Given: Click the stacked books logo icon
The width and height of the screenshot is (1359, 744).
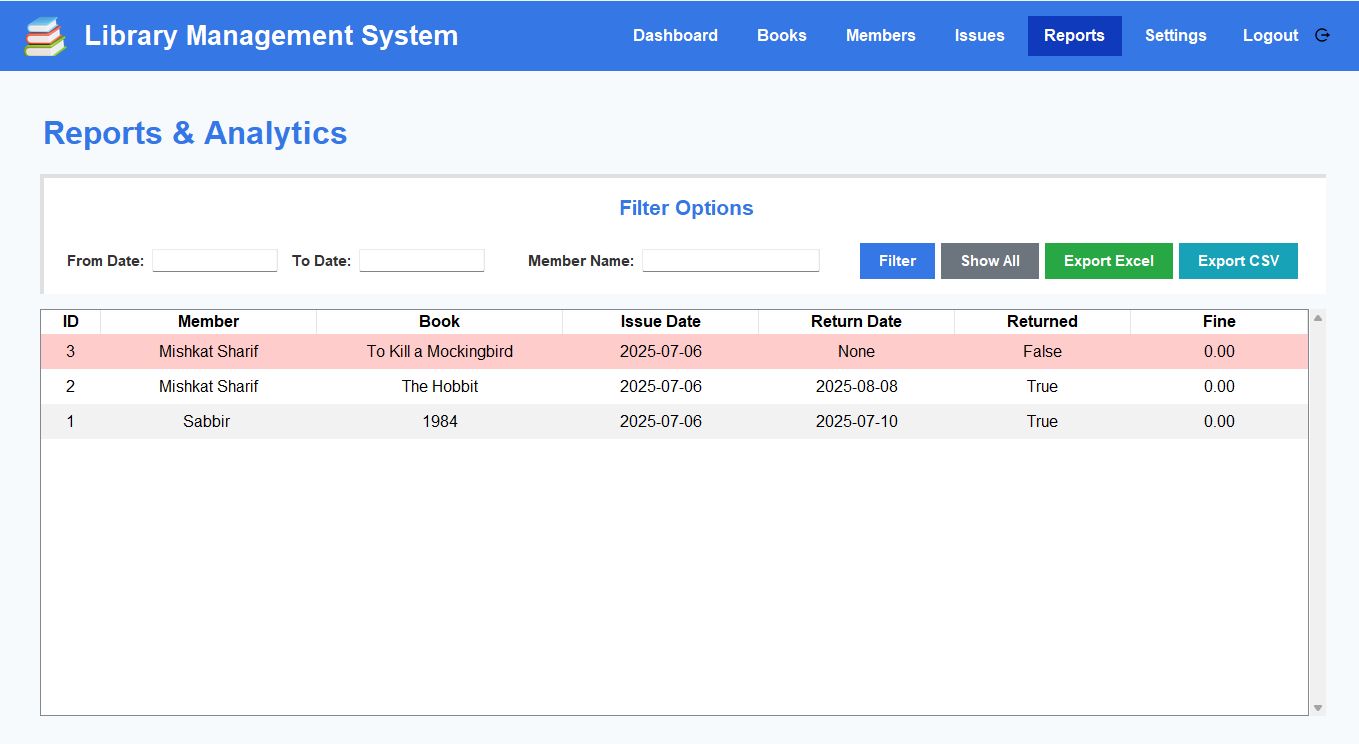Looking at the screenshot, I should point(45,36).
